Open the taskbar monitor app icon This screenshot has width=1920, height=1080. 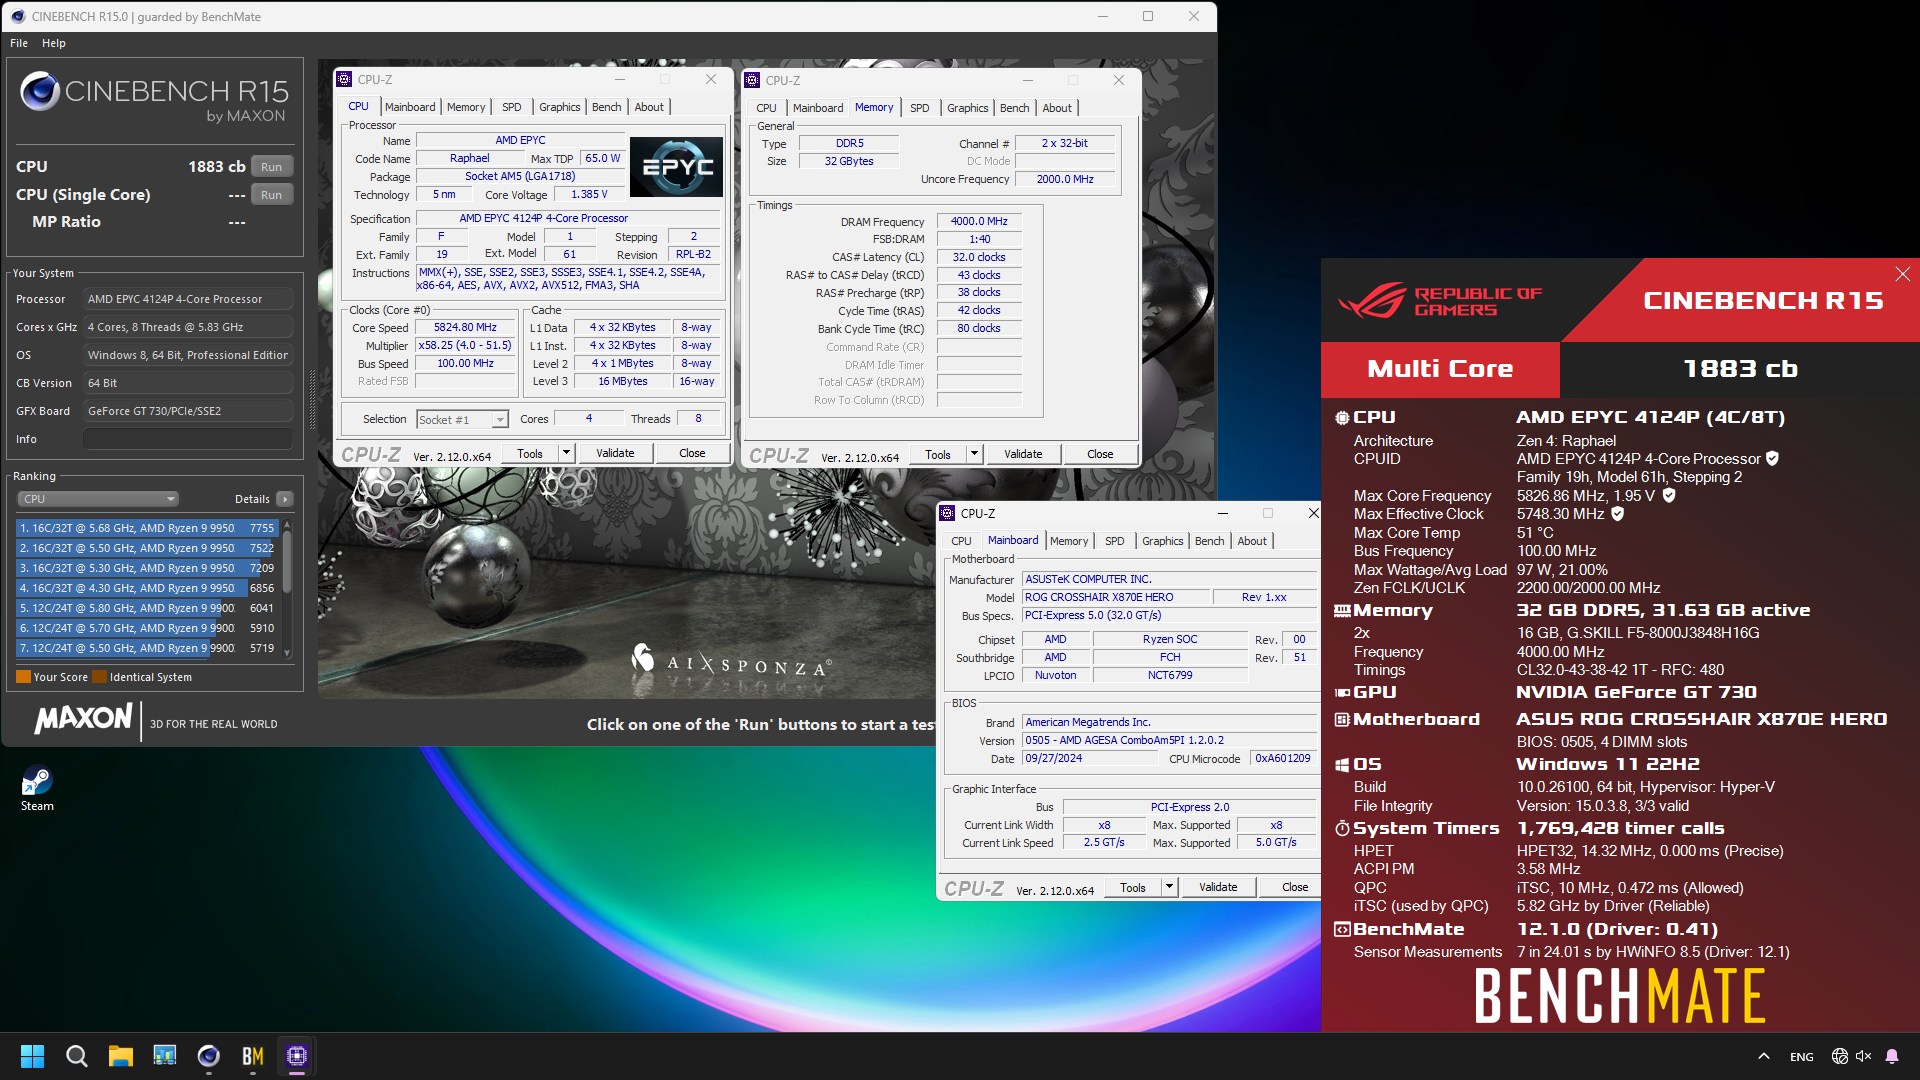pyautogui.click(x=164, y=1056)
